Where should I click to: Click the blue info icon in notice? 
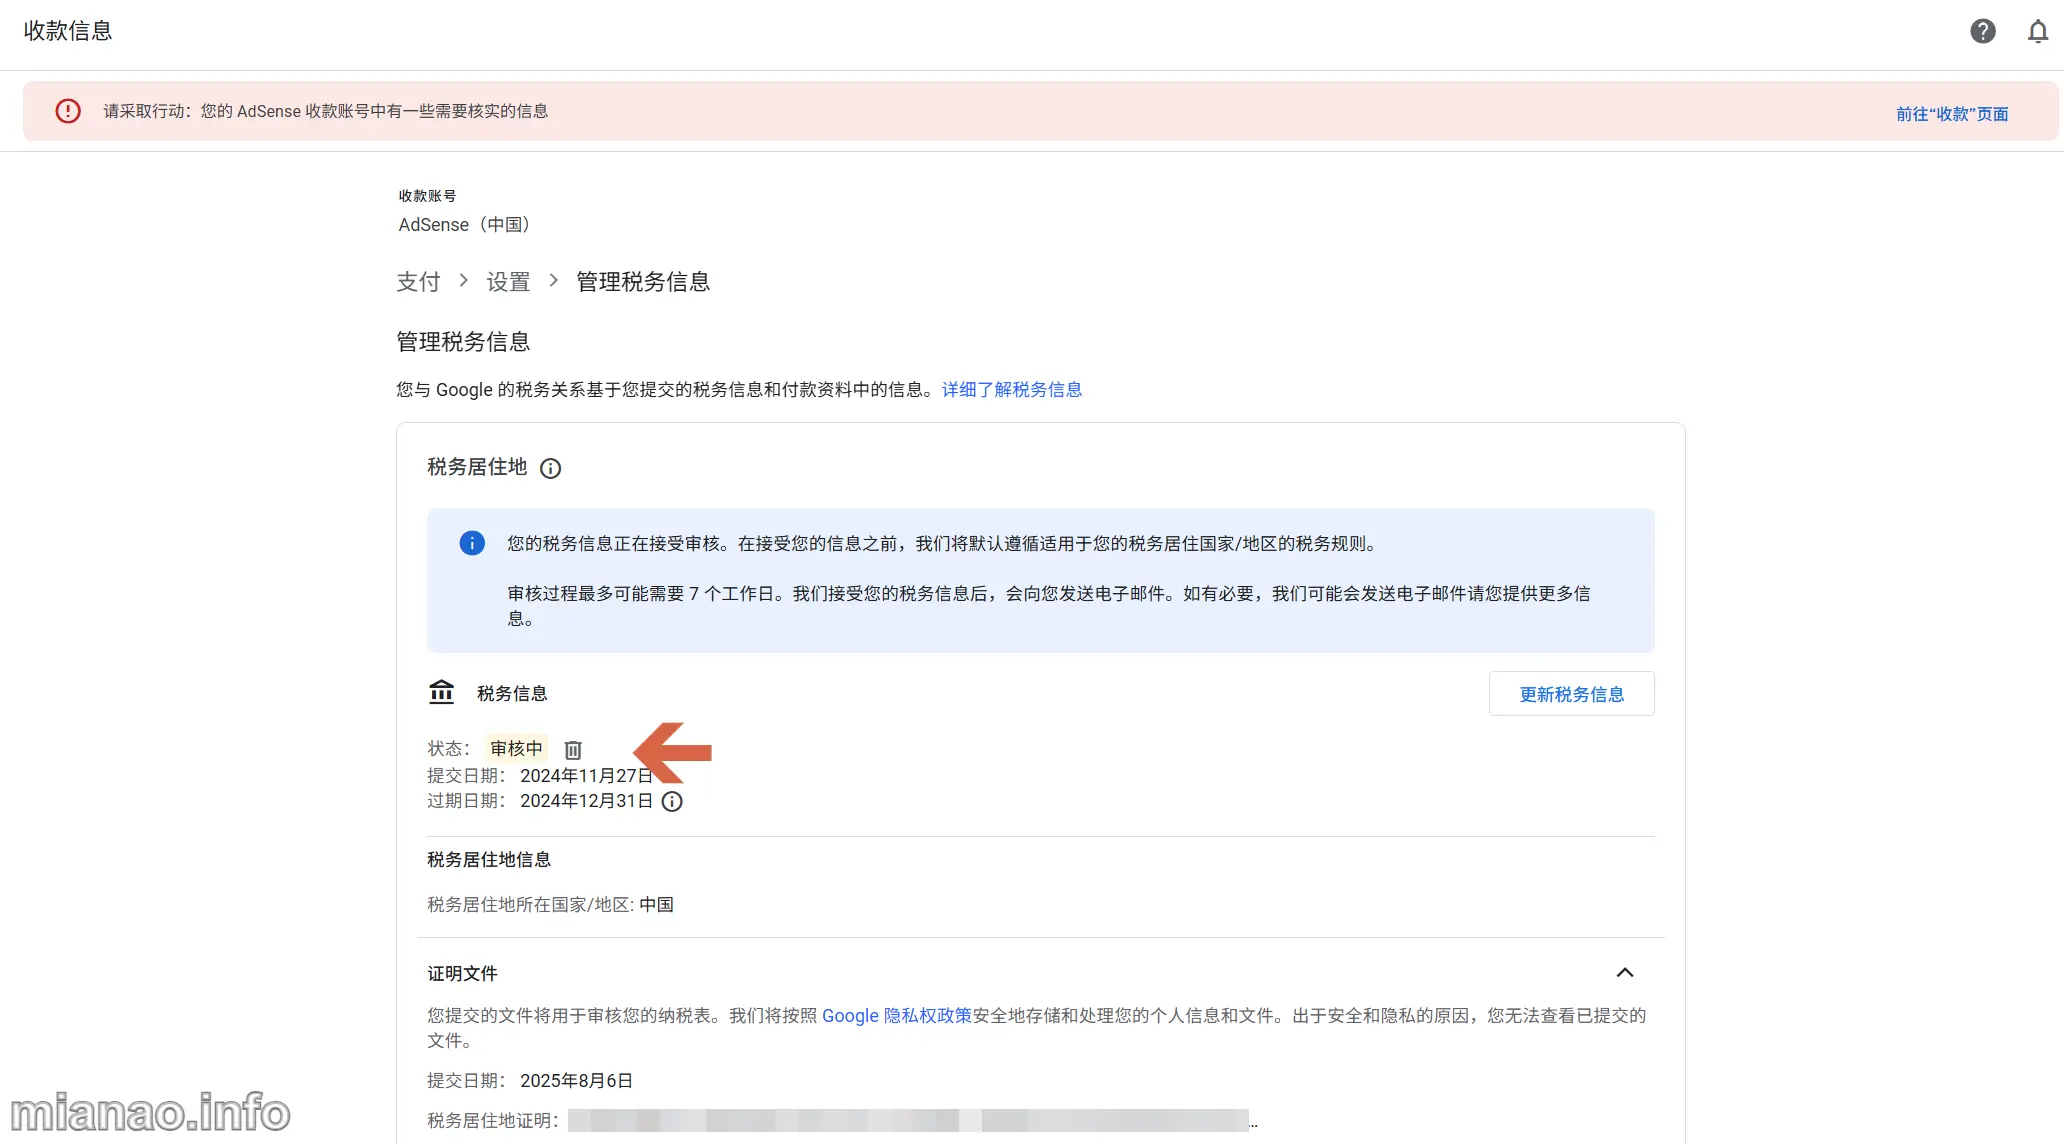[x=472, y=543]
